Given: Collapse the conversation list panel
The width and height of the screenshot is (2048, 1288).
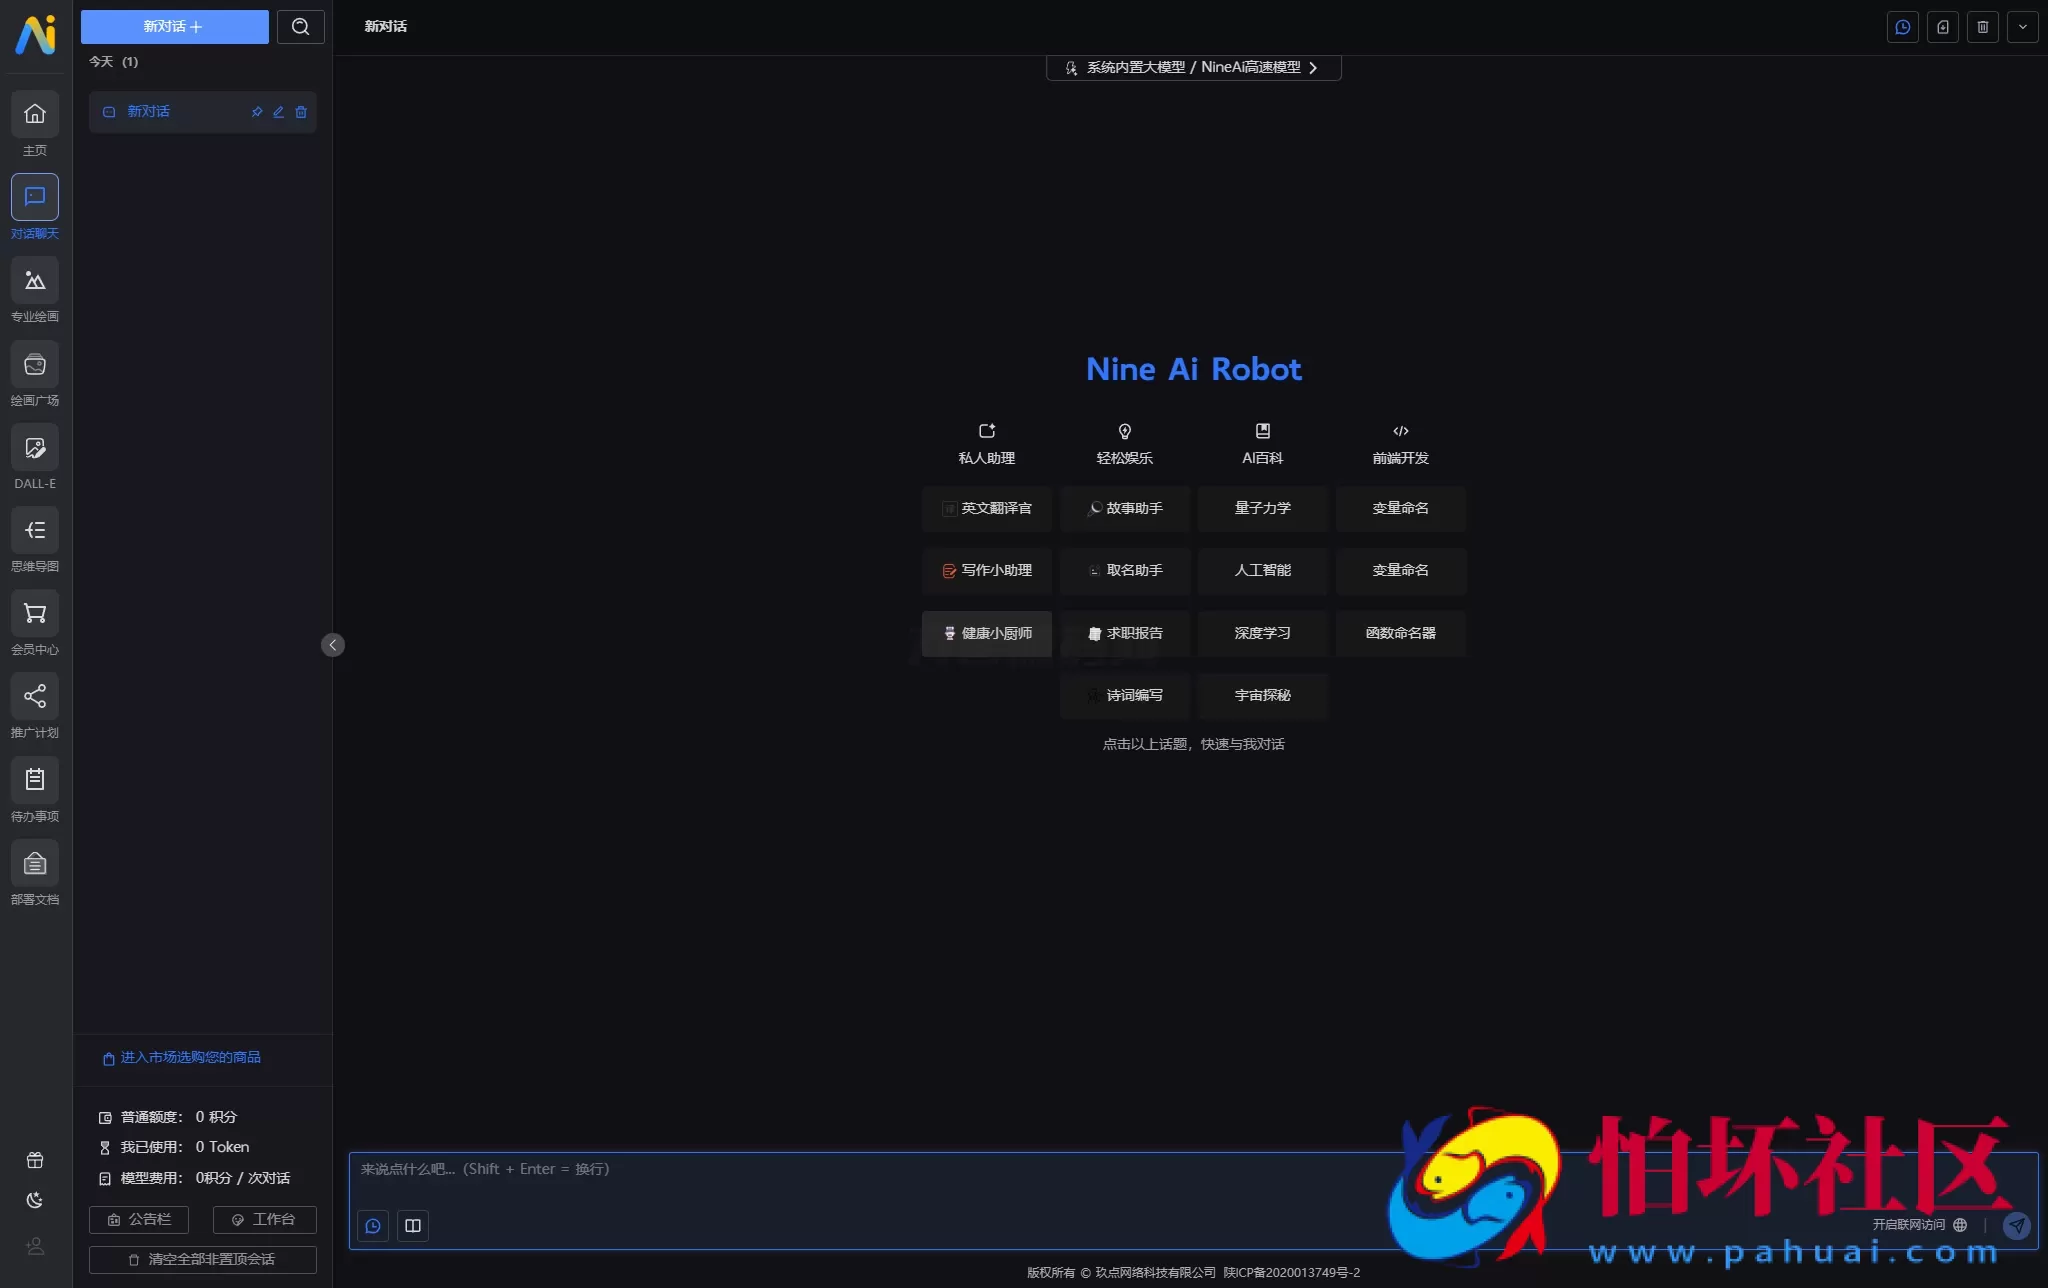Looking at the screenshot, I should pos(333,644).
